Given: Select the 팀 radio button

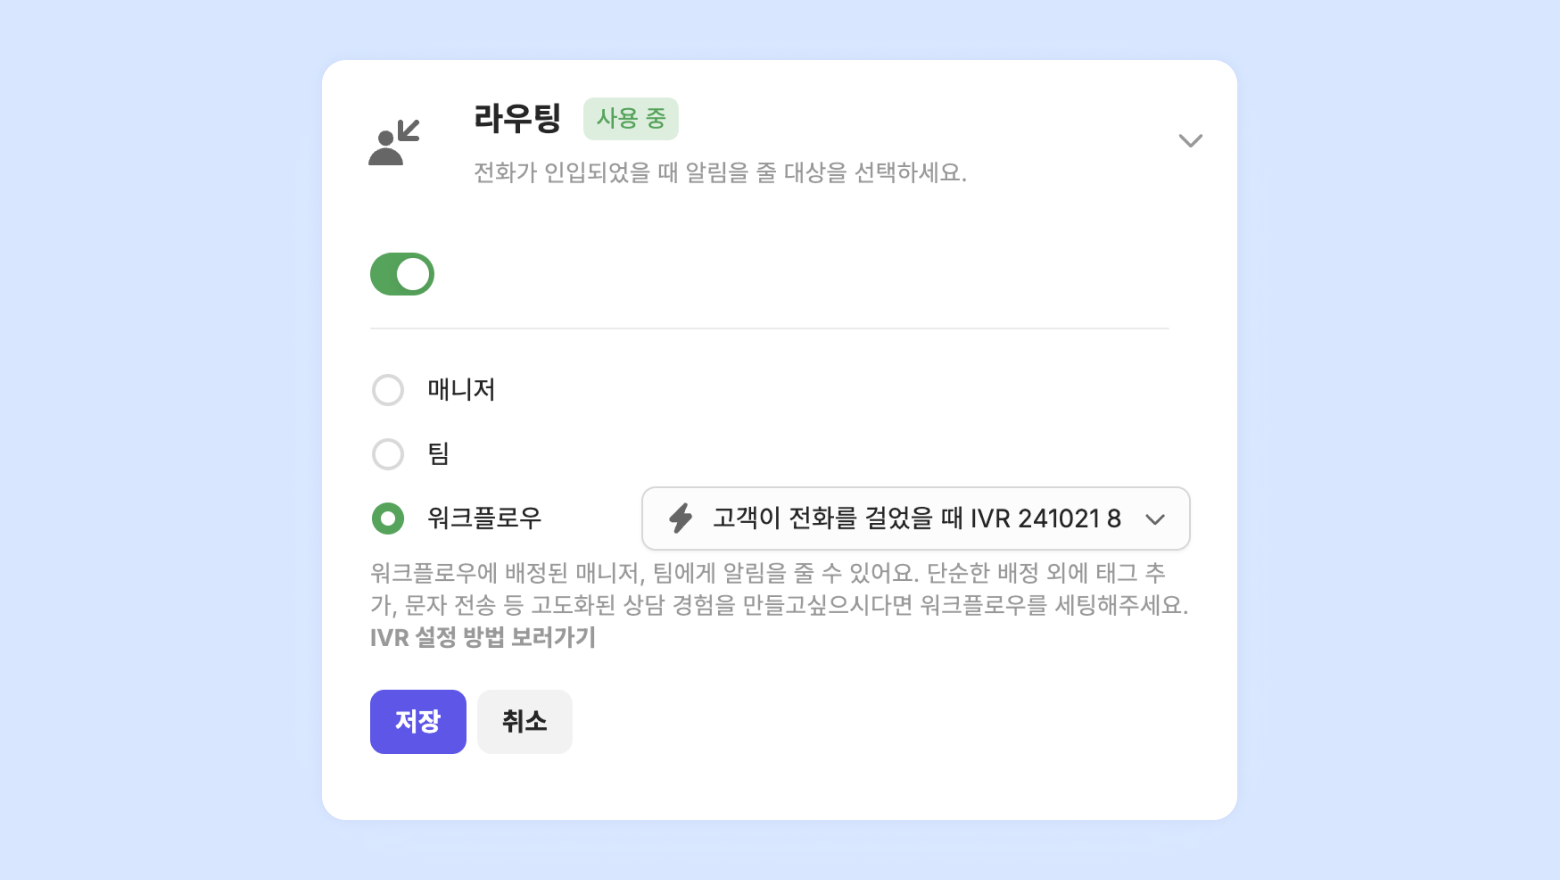Looking at the screenshot, I should (x=388, y=454).
